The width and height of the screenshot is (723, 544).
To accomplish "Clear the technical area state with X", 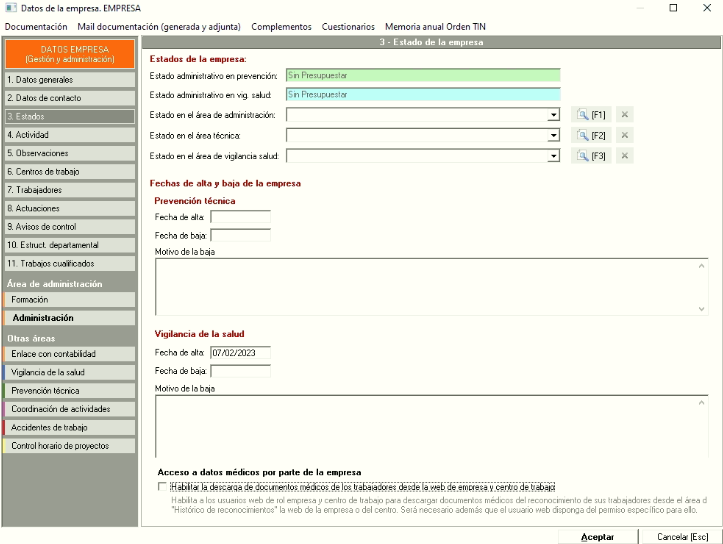I will (x=625, y=135).
